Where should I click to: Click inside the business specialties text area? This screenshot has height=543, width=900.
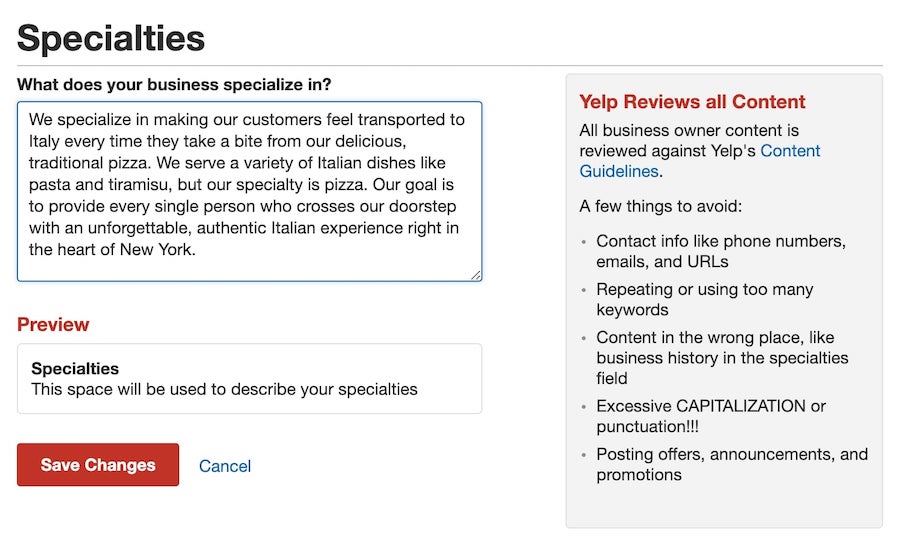coord(249,190)
